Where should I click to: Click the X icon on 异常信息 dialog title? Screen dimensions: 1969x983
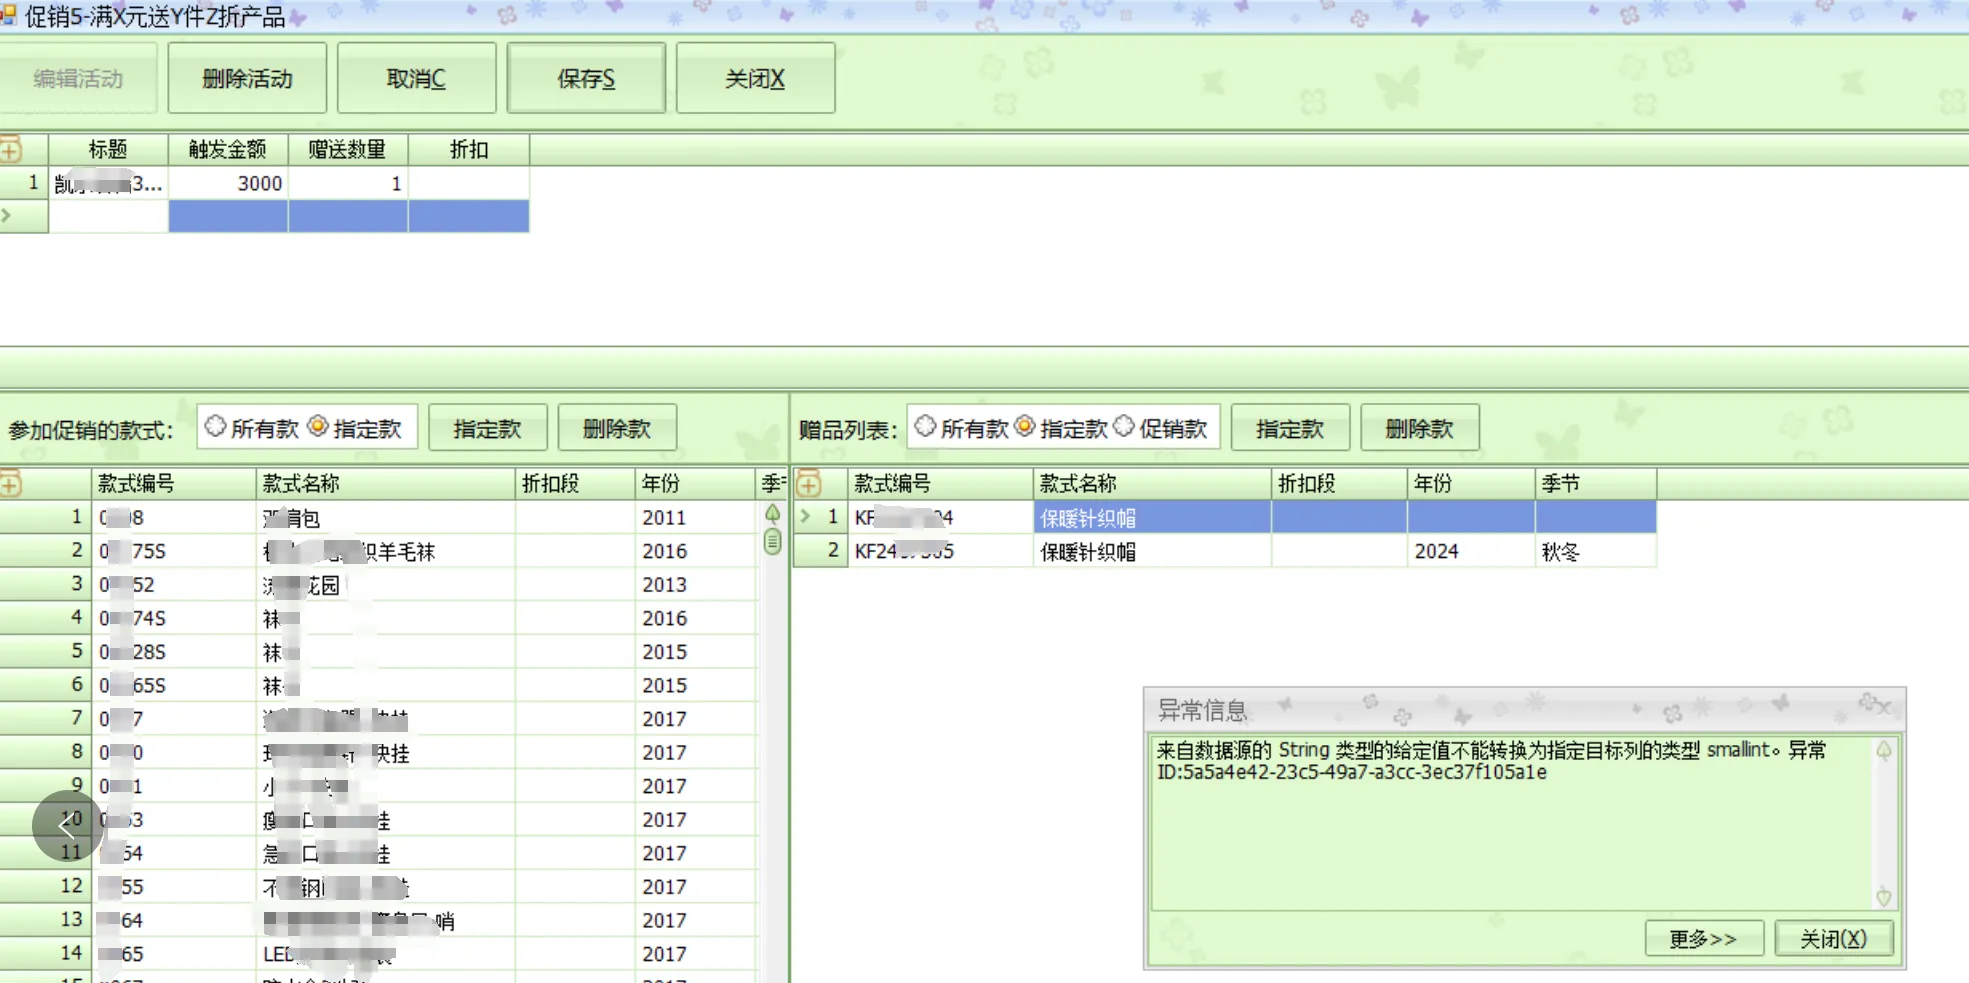tap(1884, 707)
